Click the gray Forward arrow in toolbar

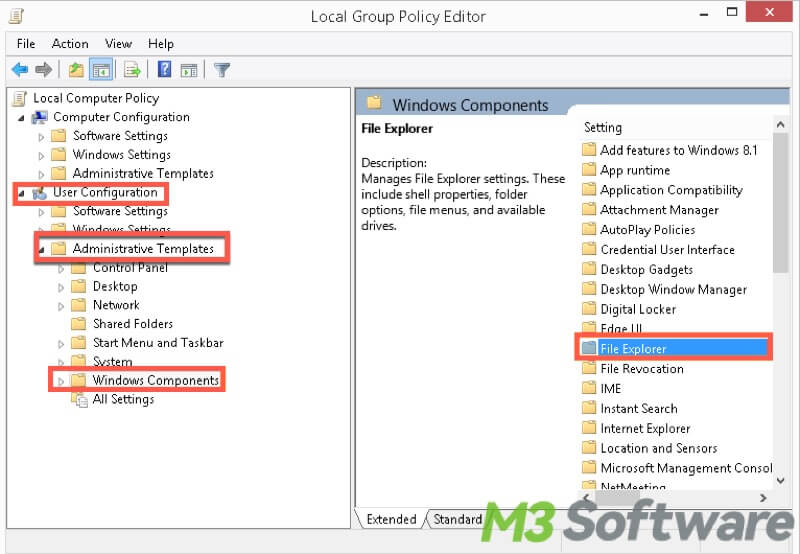point(44,69)
